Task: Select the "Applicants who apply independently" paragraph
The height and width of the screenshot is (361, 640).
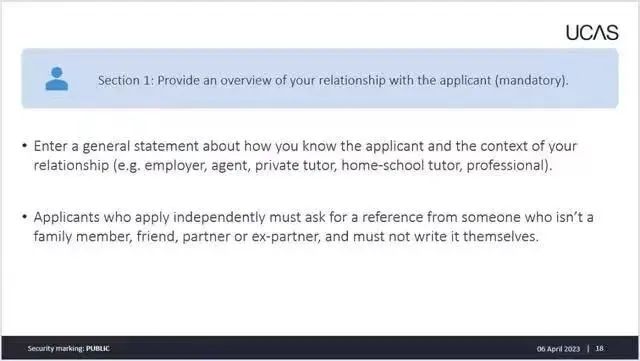Action: tap(313, 227)
